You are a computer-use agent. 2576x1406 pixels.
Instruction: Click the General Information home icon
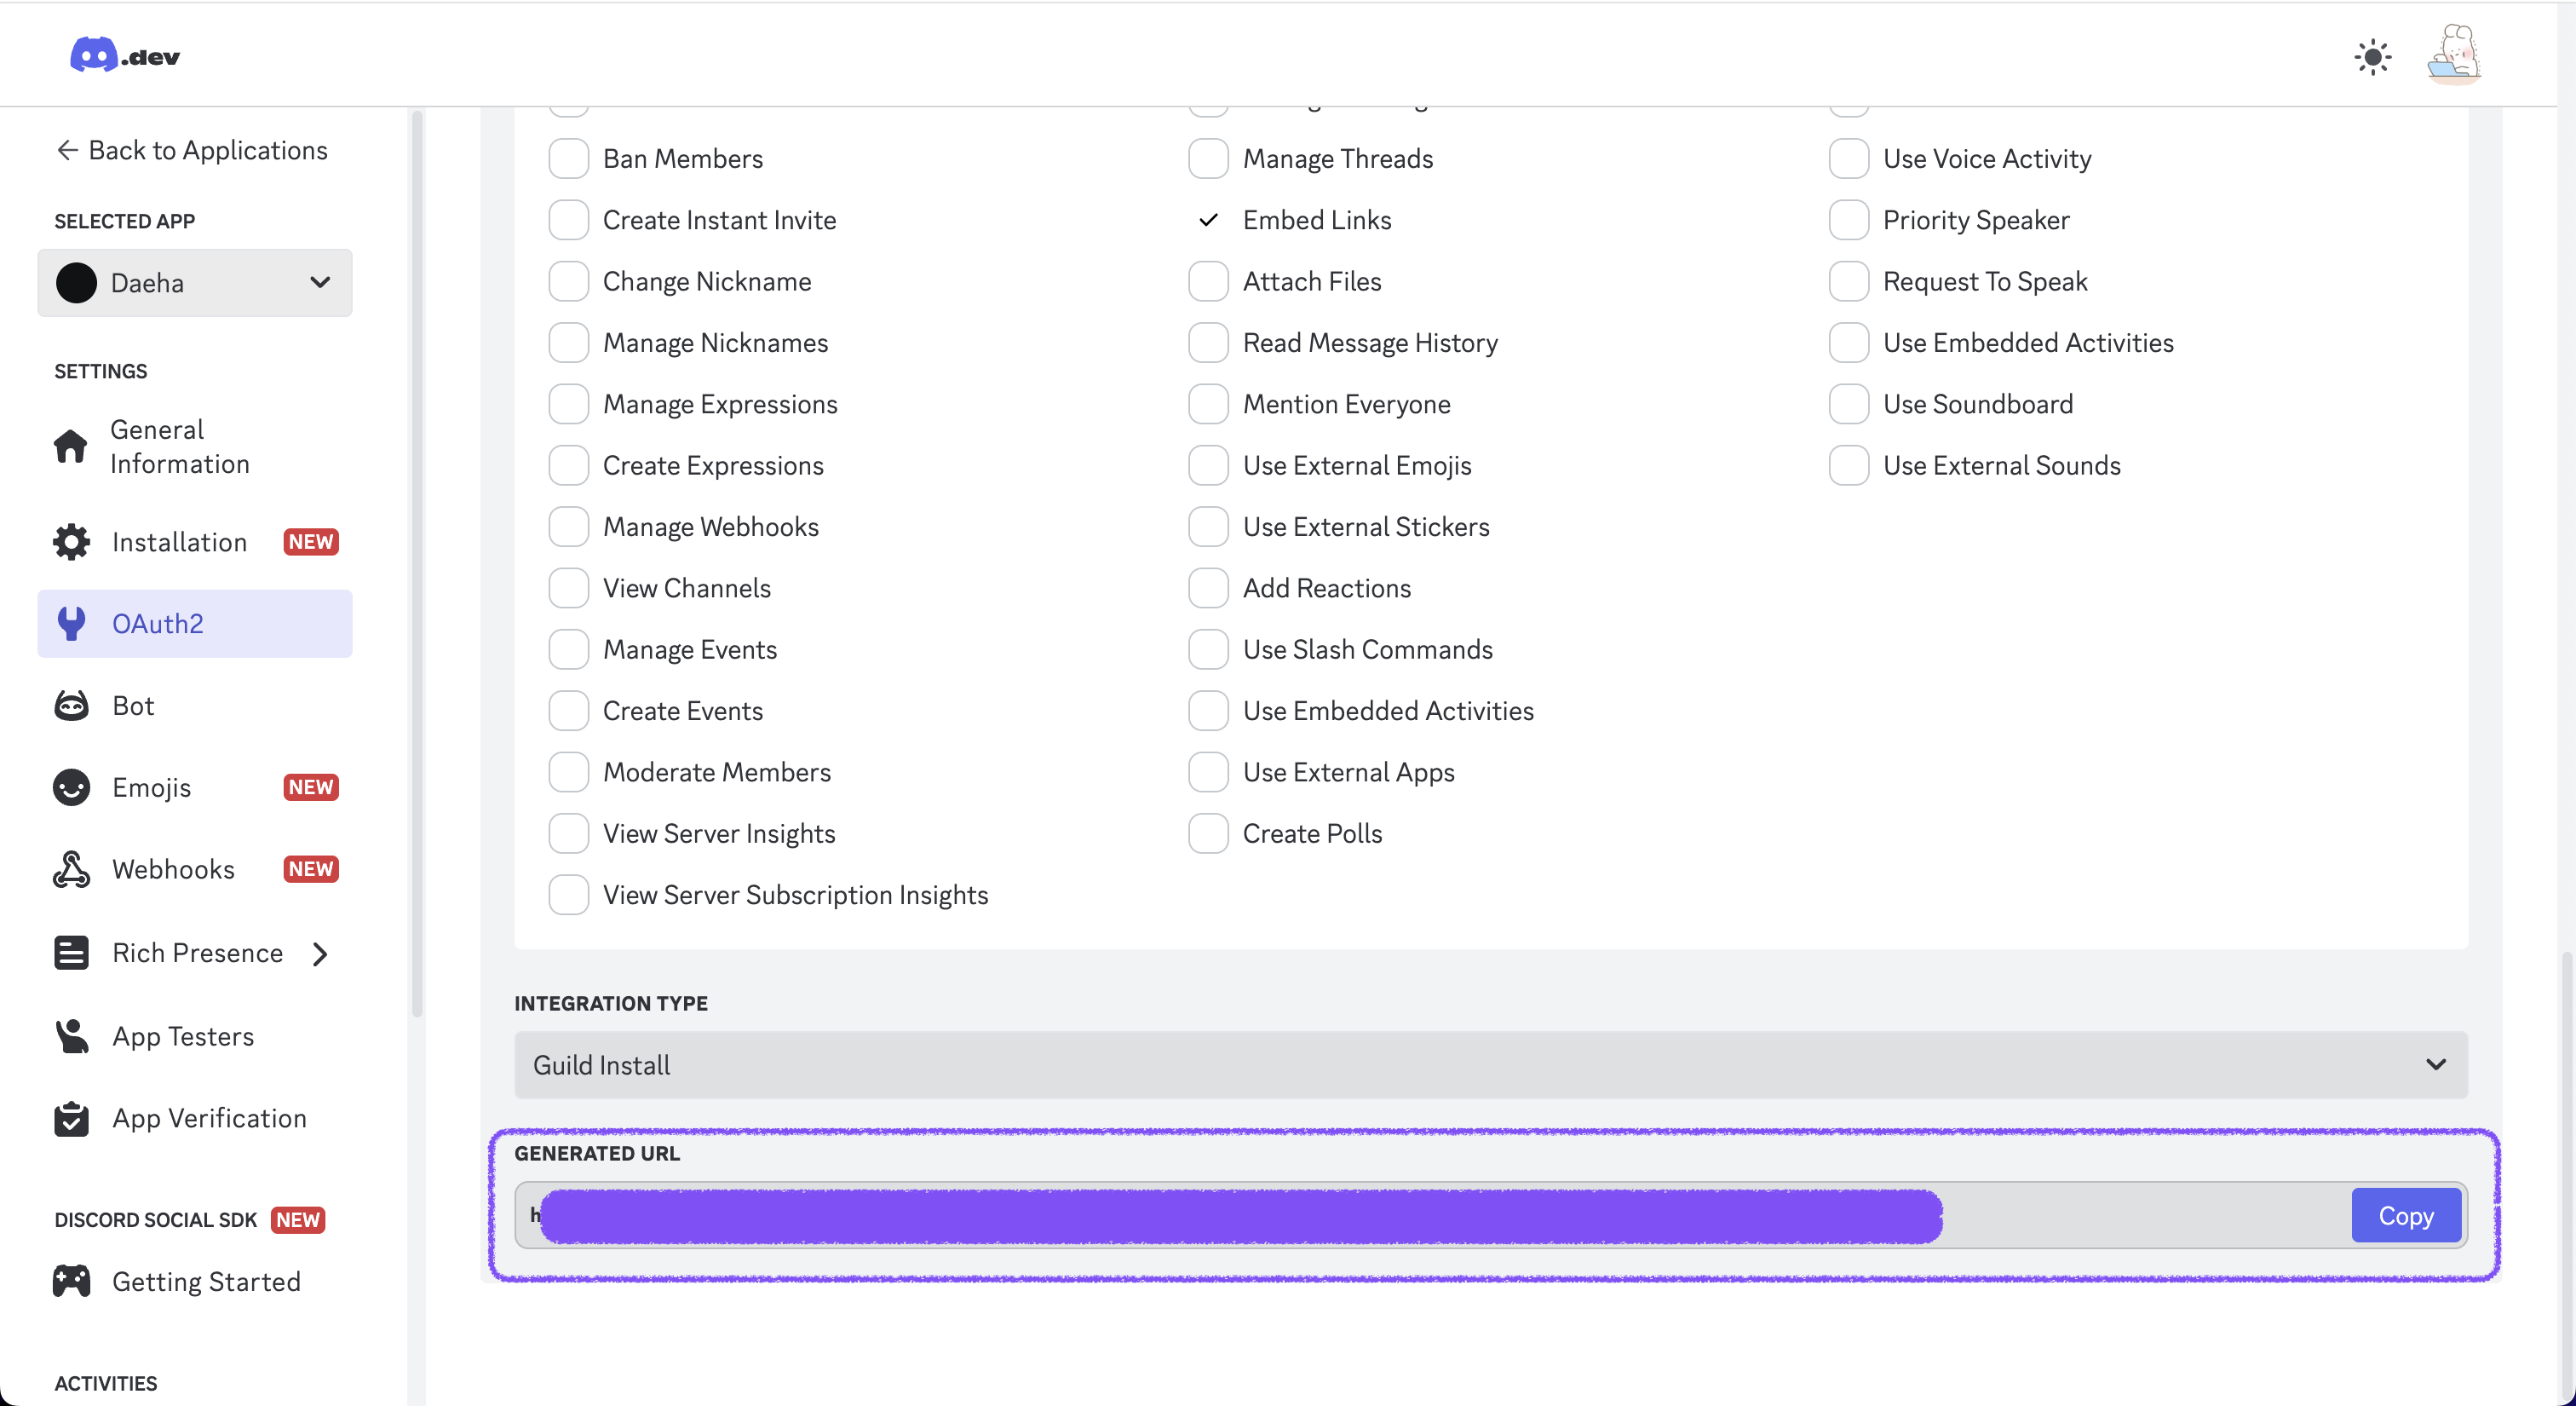coord(70,446)
